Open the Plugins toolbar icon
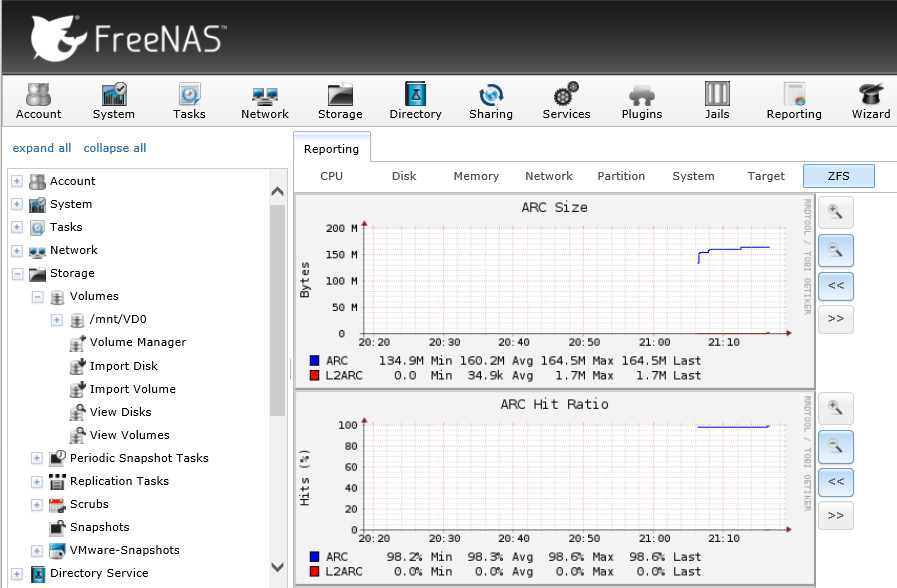 coord(642,101)
